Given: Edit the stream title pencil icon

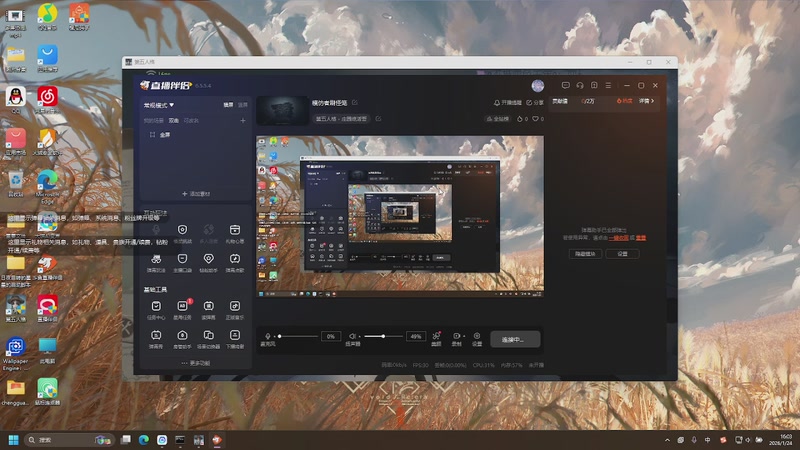Looking at the screenshot, I should pos(355,103).
